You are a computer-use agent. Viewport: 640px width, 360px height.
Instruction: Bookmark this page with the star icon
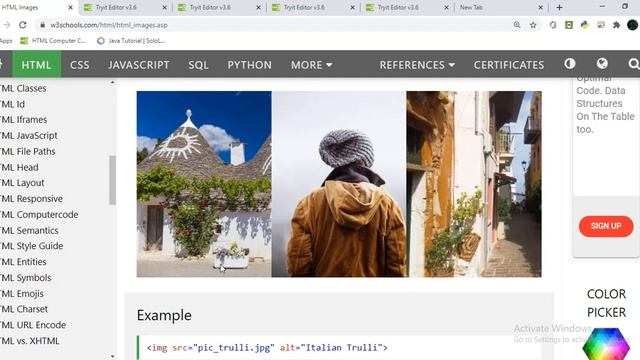click(x=533, y=25)
